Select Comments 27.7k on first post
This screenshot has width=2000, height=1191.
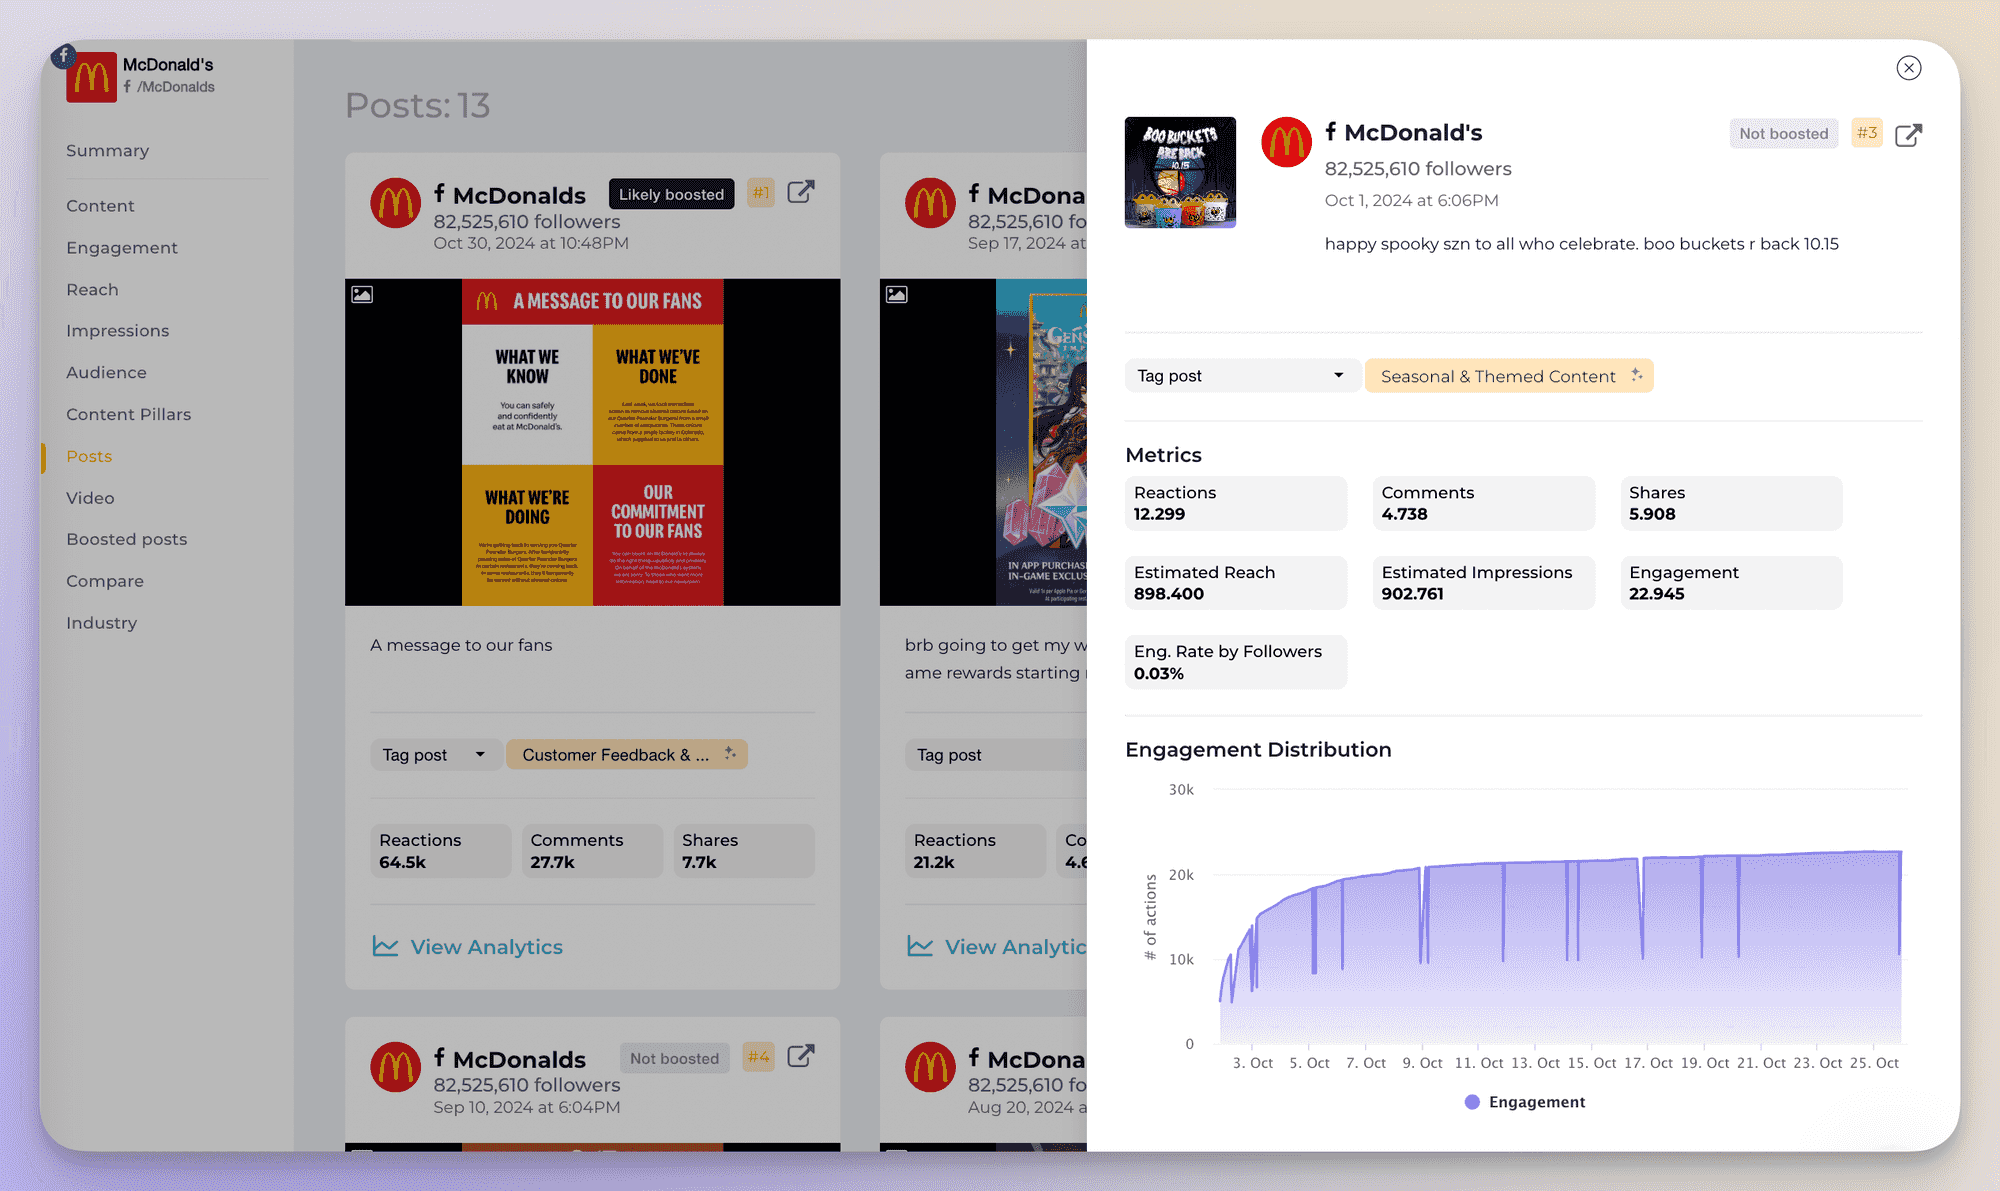click(592, 851)
